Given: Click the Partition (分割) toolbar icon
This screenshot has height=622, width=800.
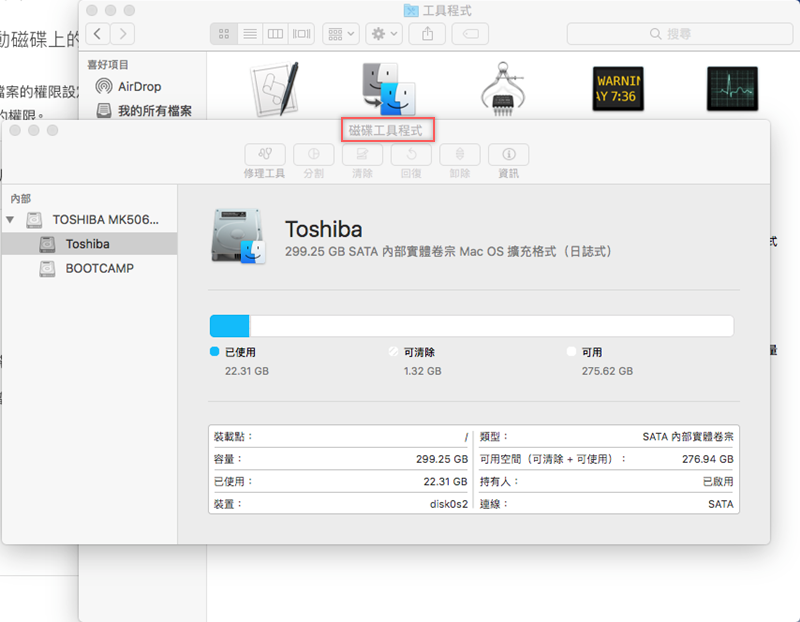Looking at the screenshot, I should (x=313, y=155).
